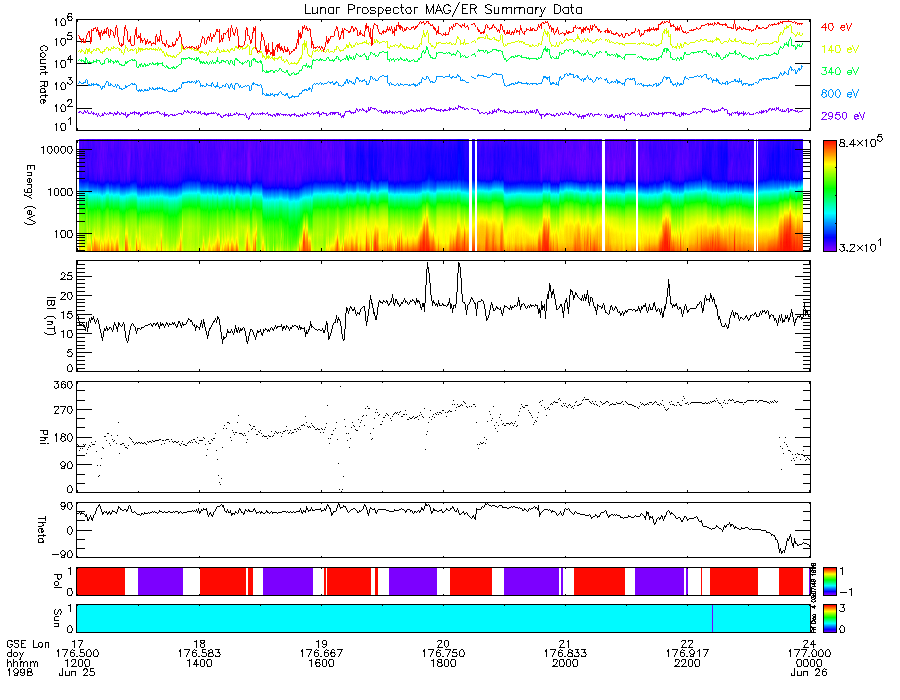Click the '10000' energy axis tick label
Viewport: 900px width, 700px height.
click(57, 150)
